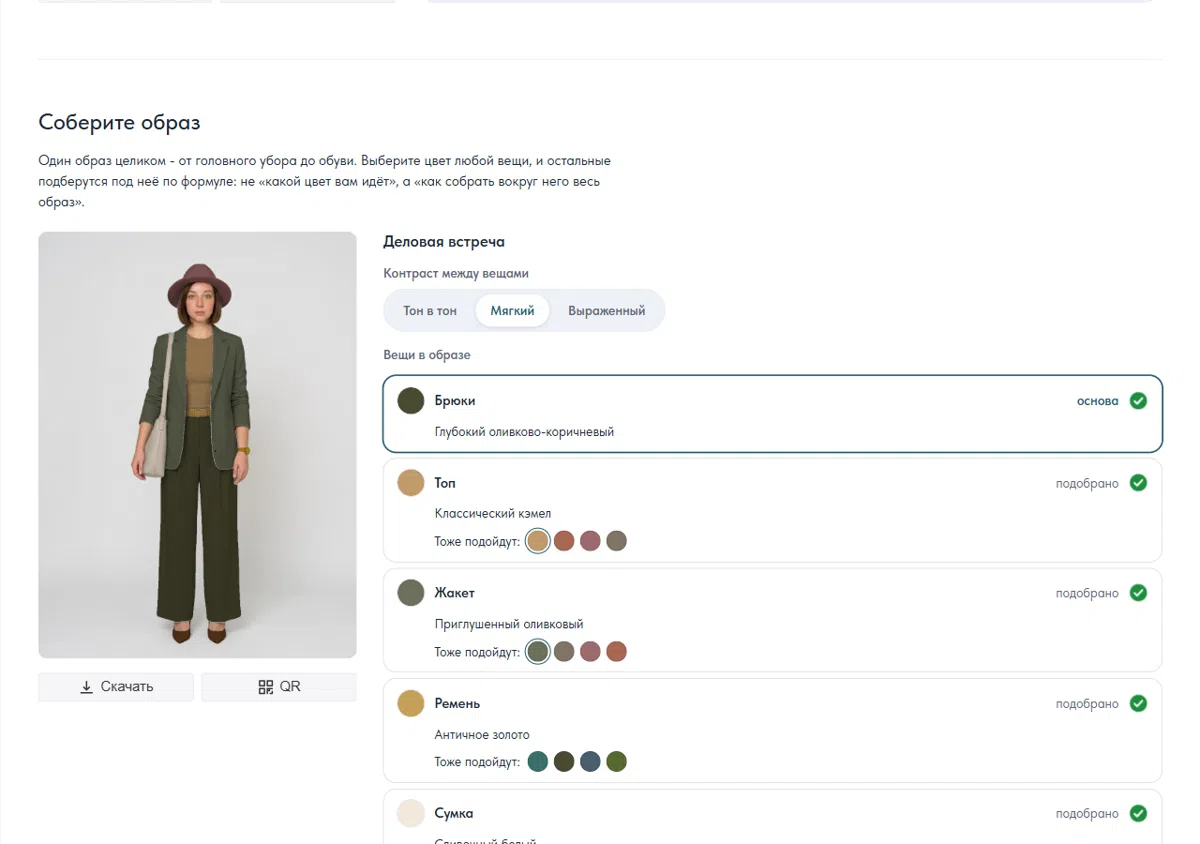Screen dimensions: 1200x844
Task: Choose the taupe alternative for Жакет
Action: (x=564, y=652)
